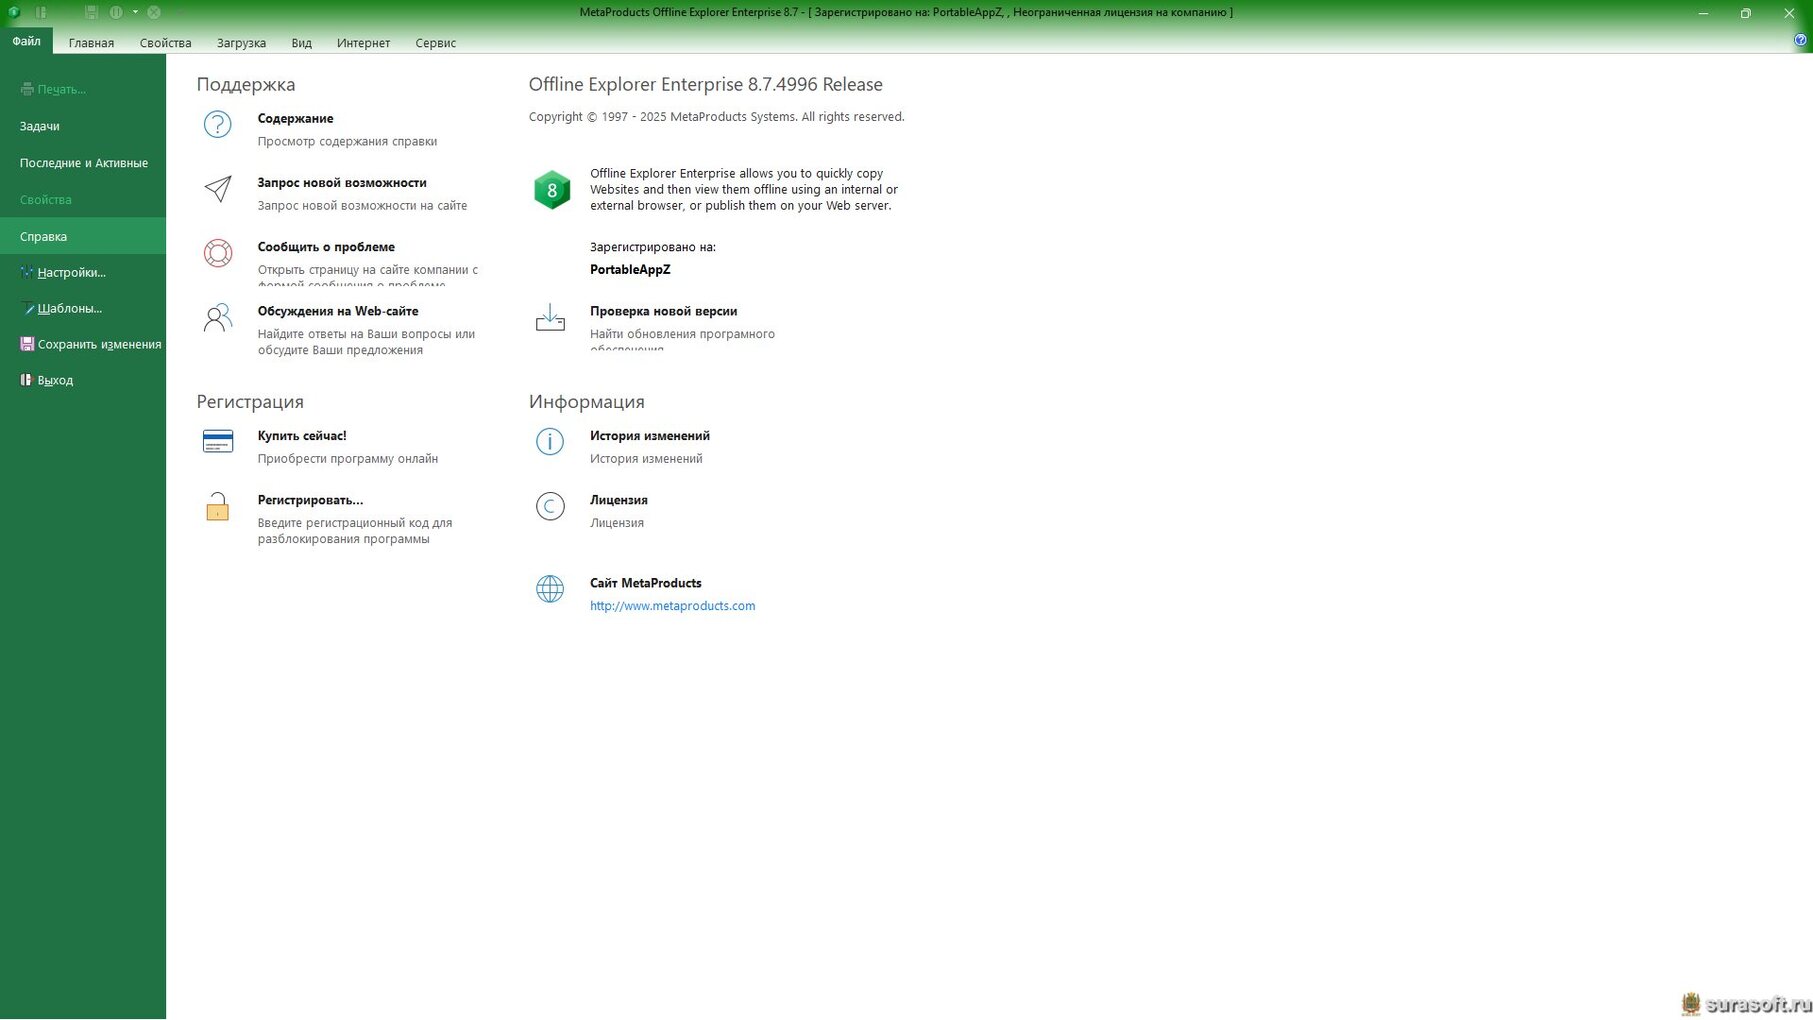Screen dimensions: 1813x1020
Task: Open Последние и Активные in sidebar
Action: point(83,163)
